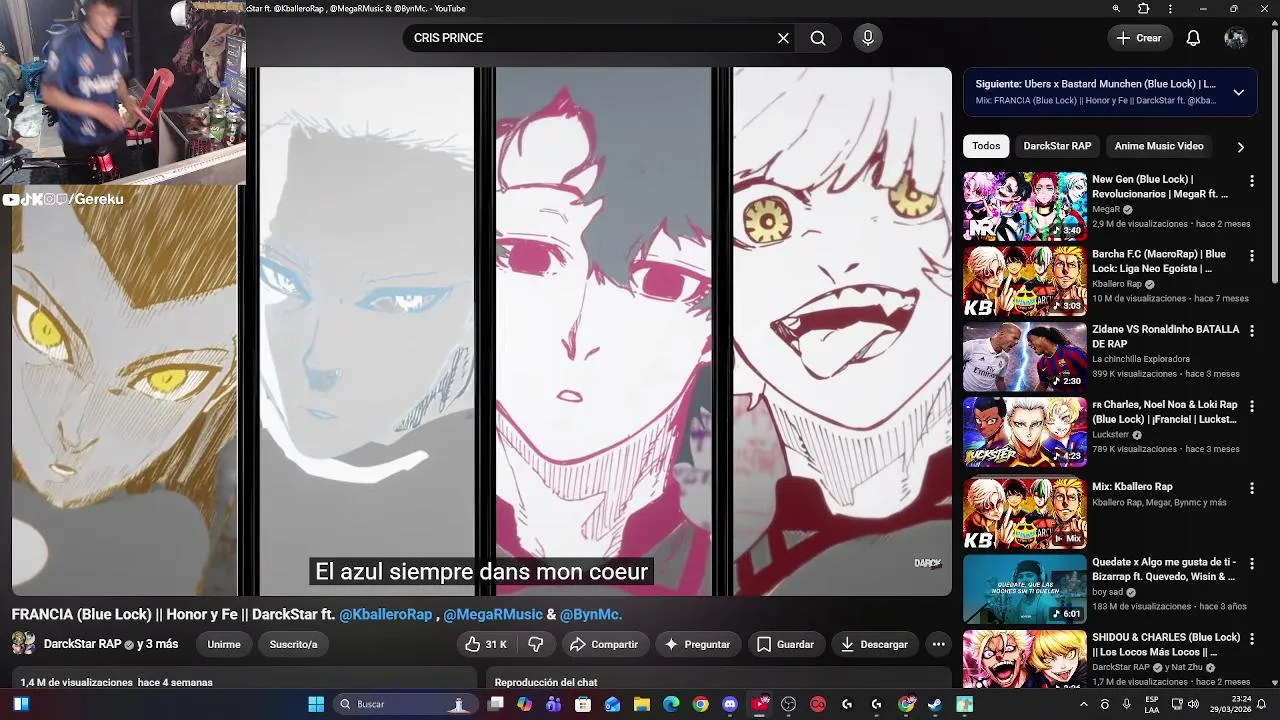Open @BynMc. mention link
The height and width of the screenshot is (720, 1280).
click(591, 614)
